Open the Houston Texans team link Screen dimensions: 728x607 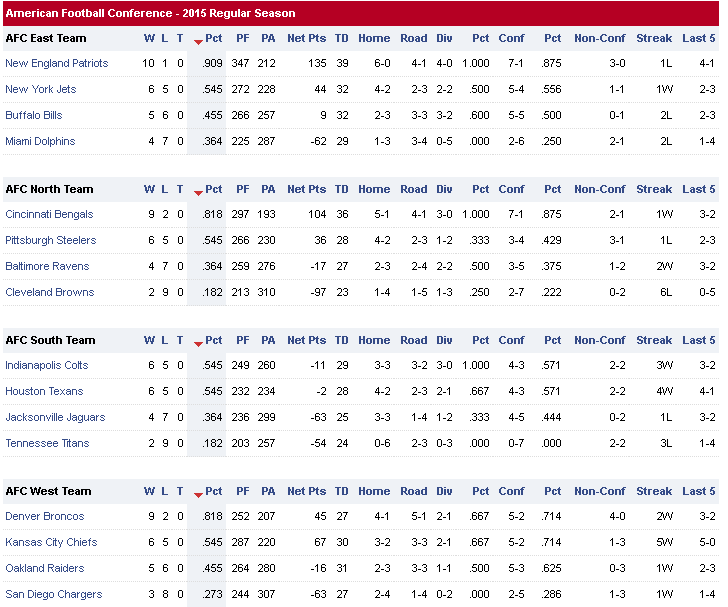click(44, 391)
